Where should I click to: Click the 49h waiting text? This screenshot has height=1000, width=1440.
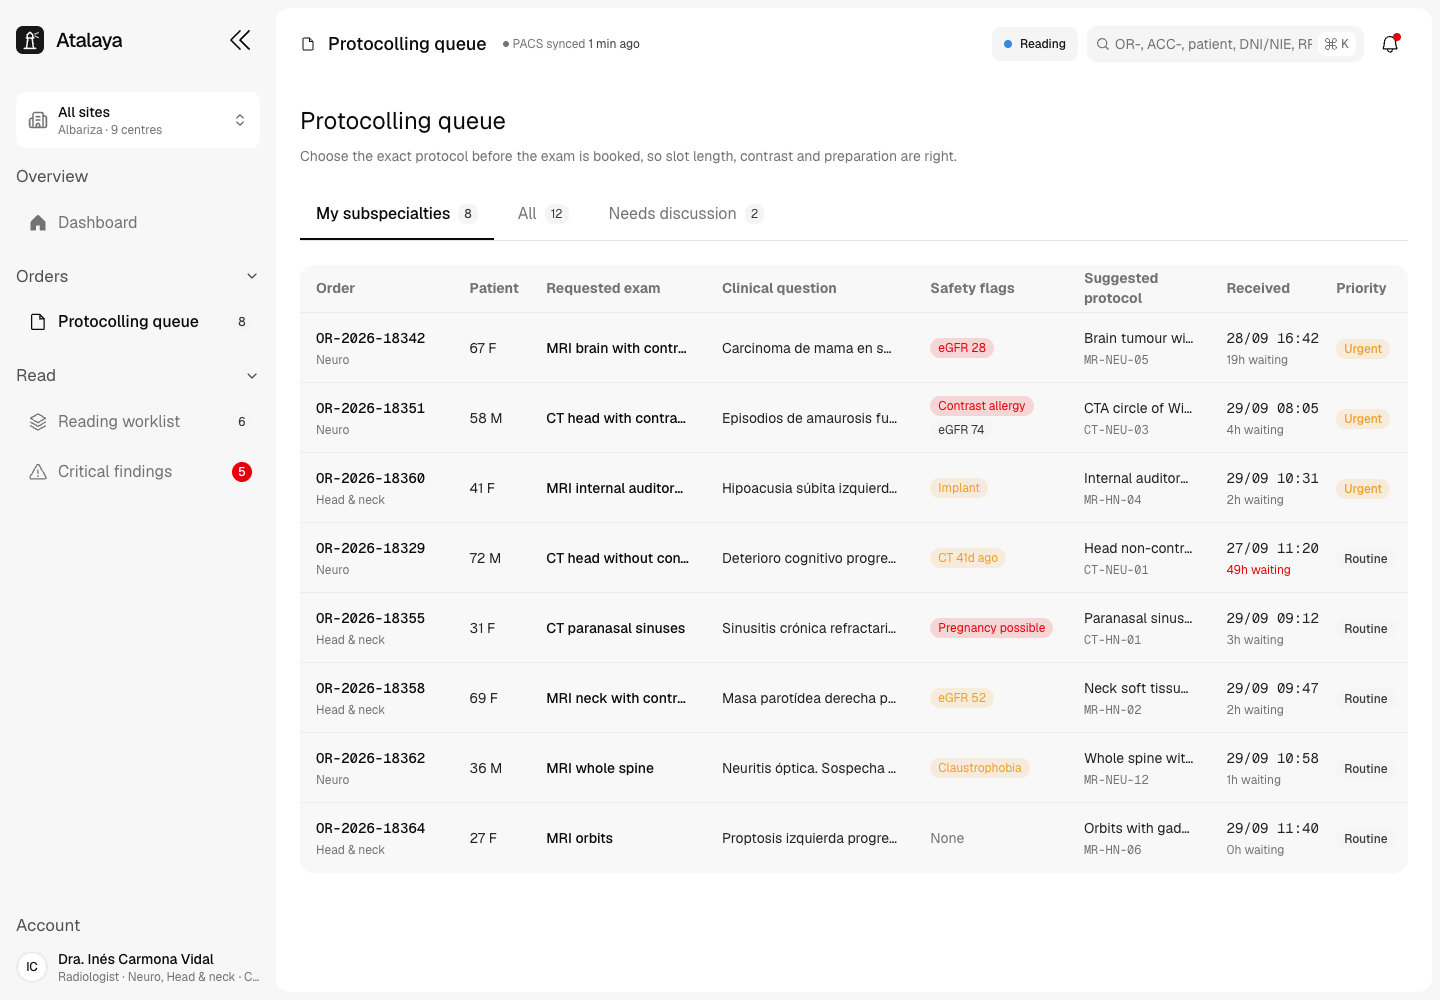(1258, 570)
